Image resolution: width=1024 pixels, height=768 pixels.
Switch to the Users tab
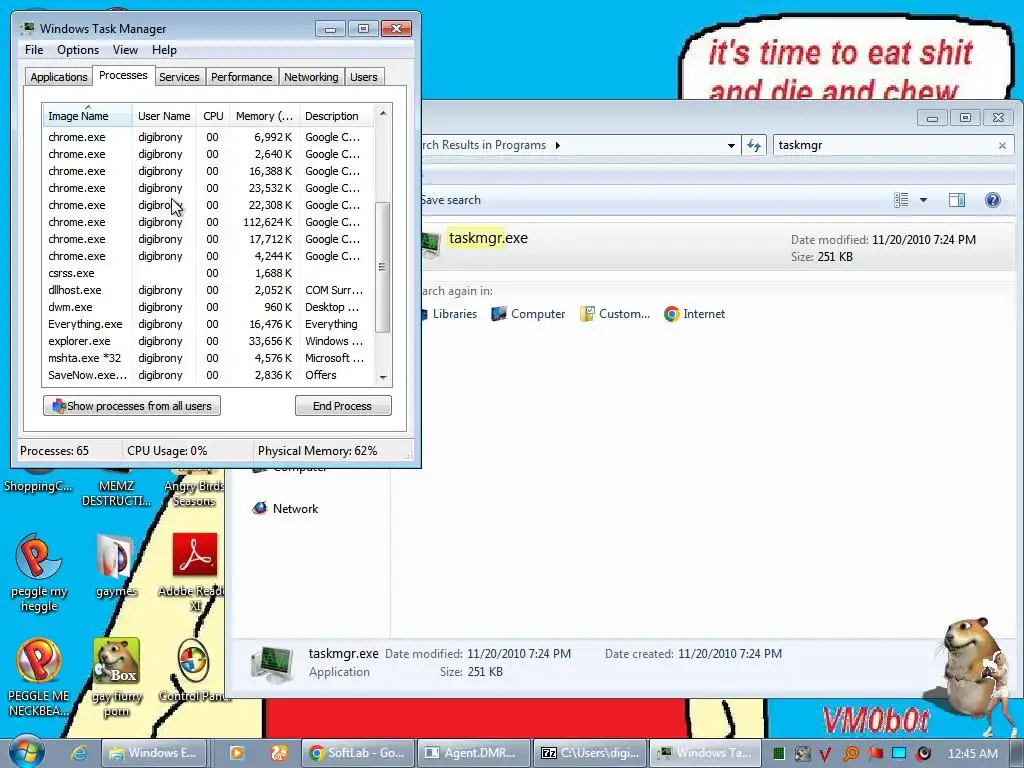363,77
